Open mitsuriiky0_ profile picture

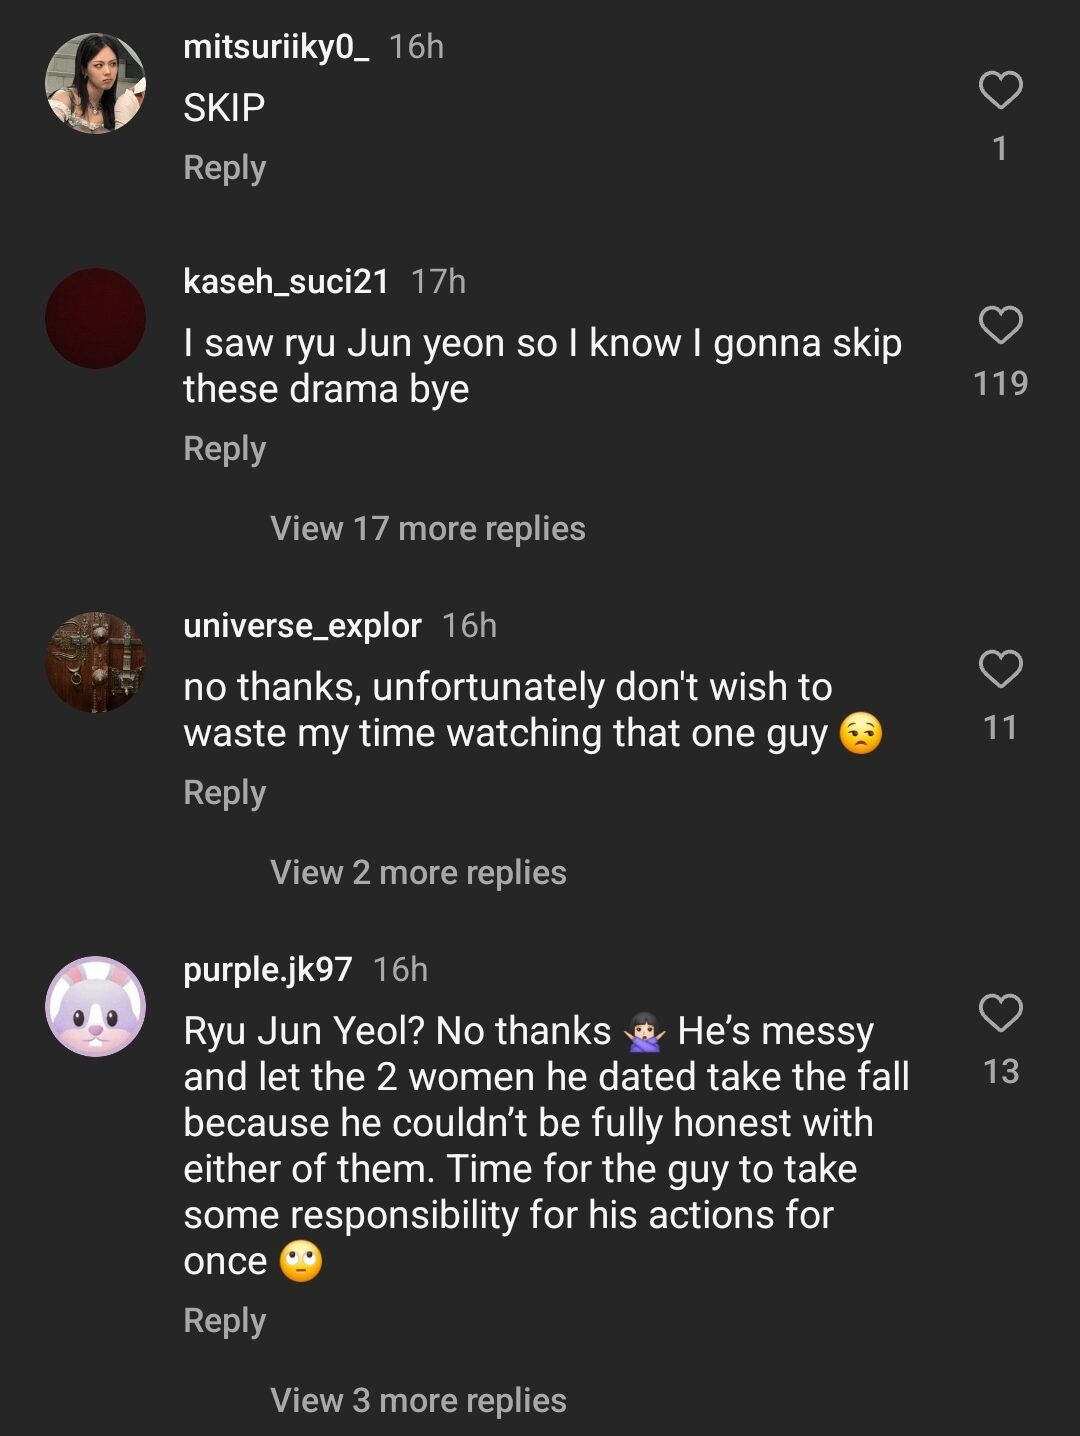[96, 83]
